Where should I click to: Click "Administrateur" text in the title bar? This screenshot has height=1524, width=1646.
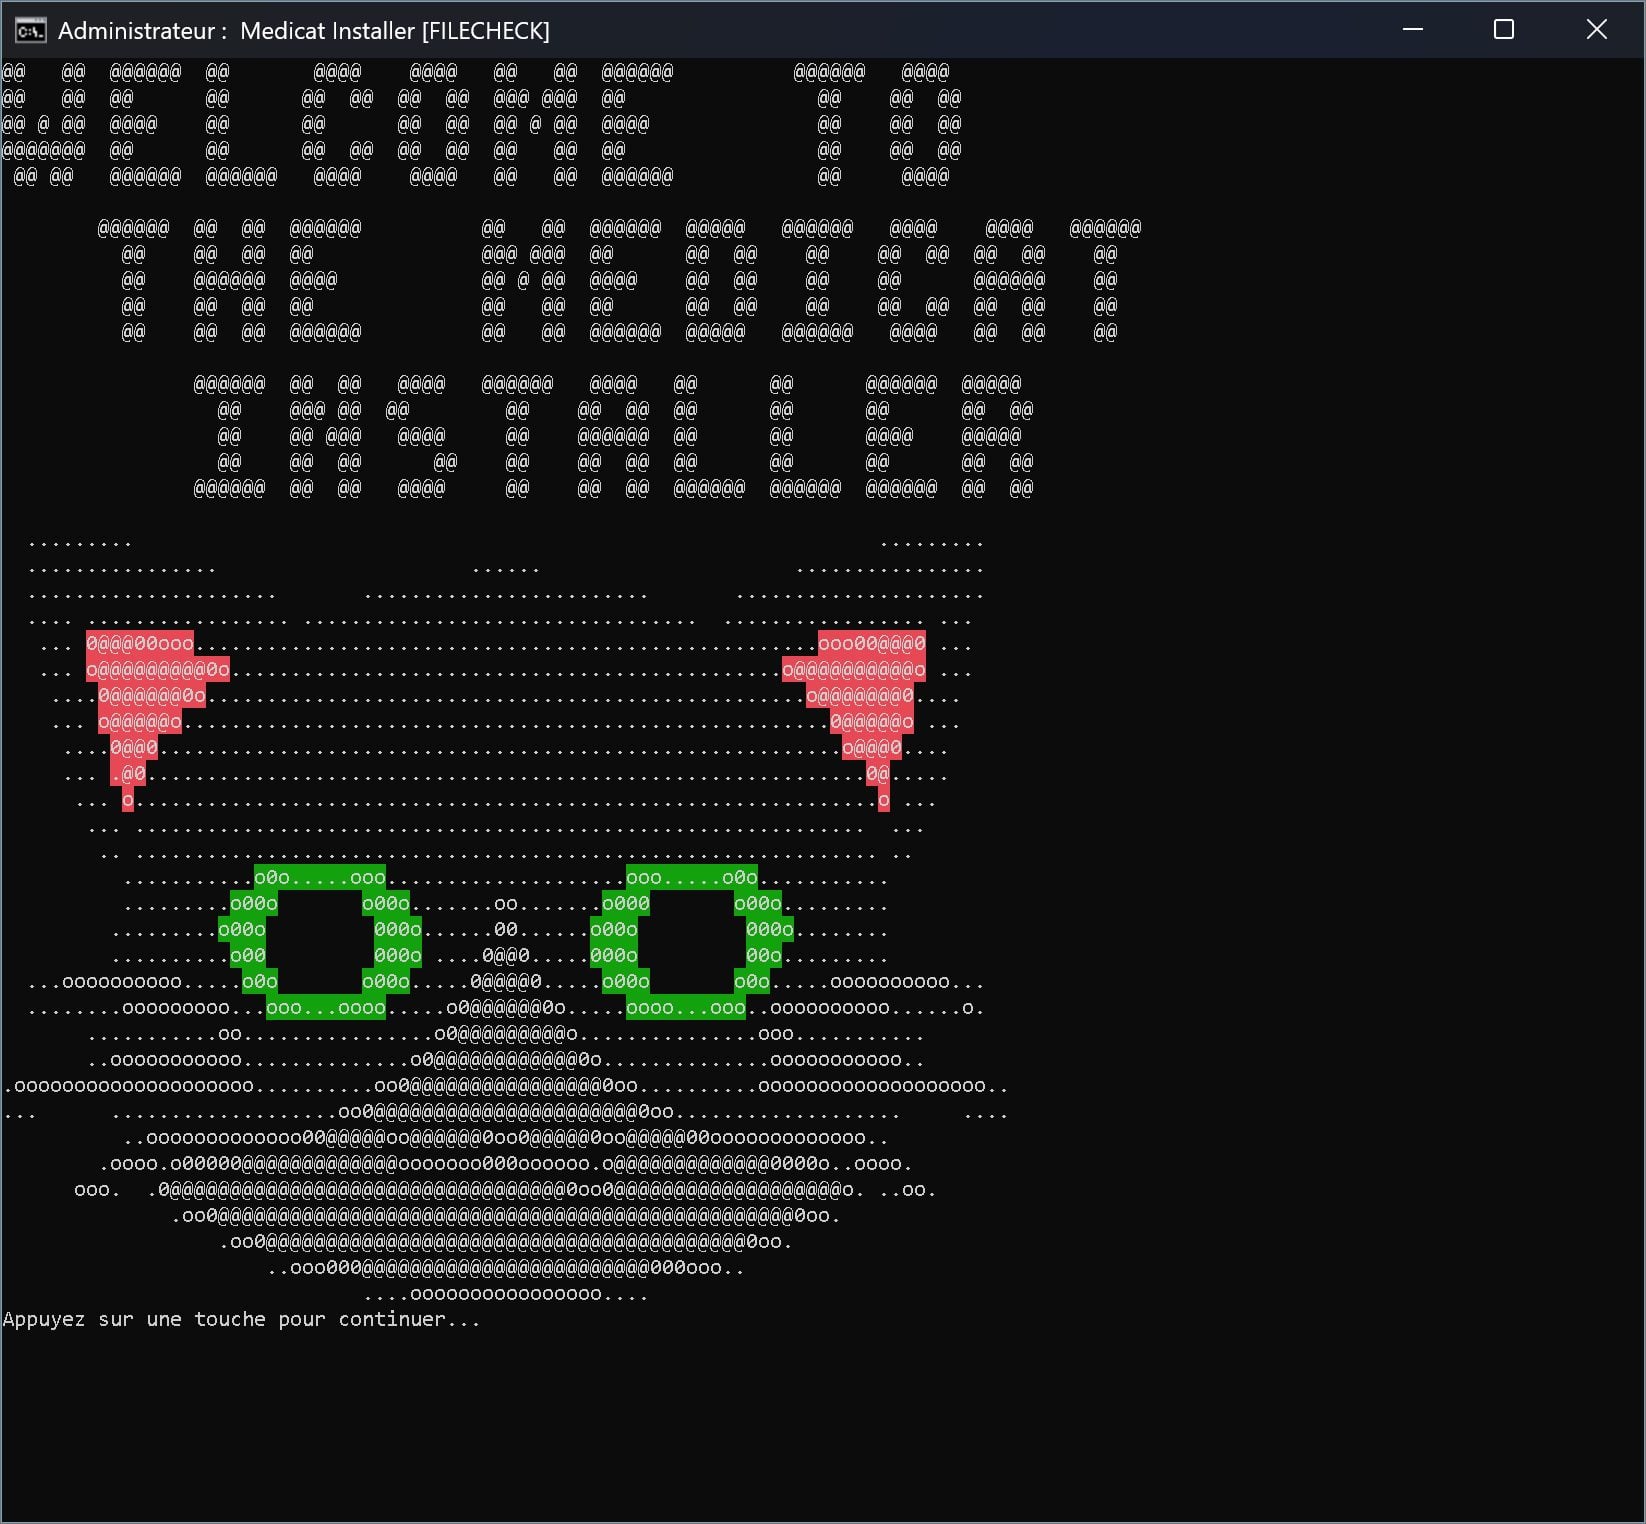(x=136, y=31)
